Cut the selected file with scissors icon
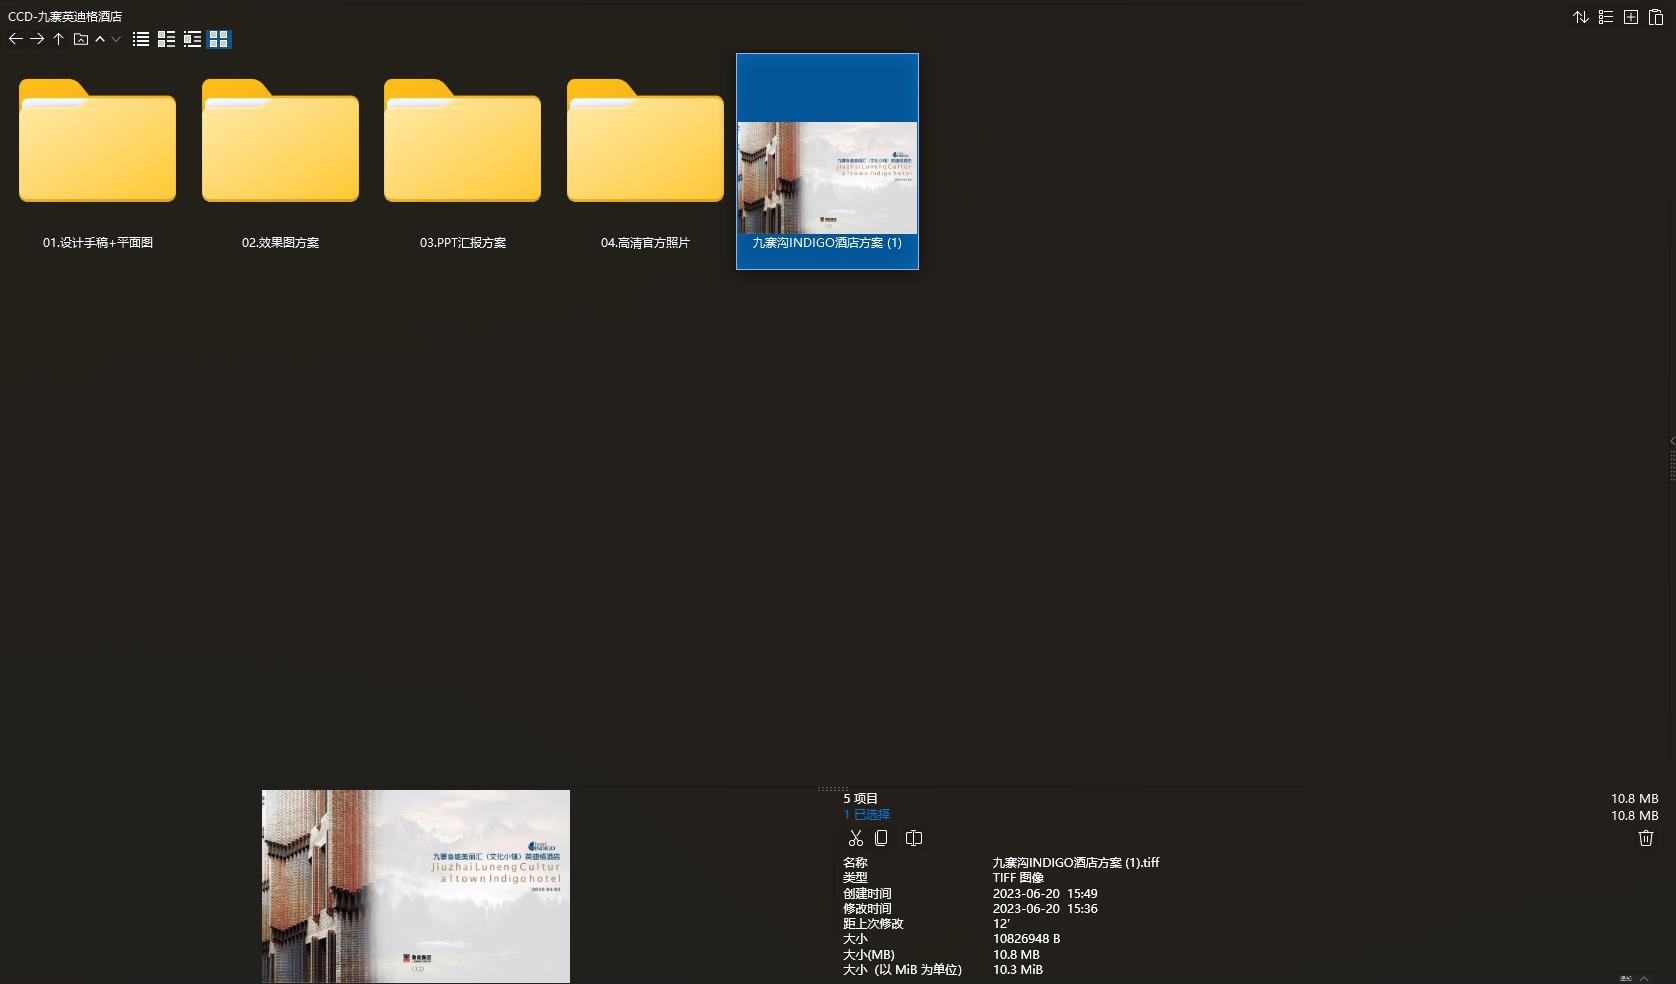The width and height of the screenshot is (1676, 984). [855, 838]
